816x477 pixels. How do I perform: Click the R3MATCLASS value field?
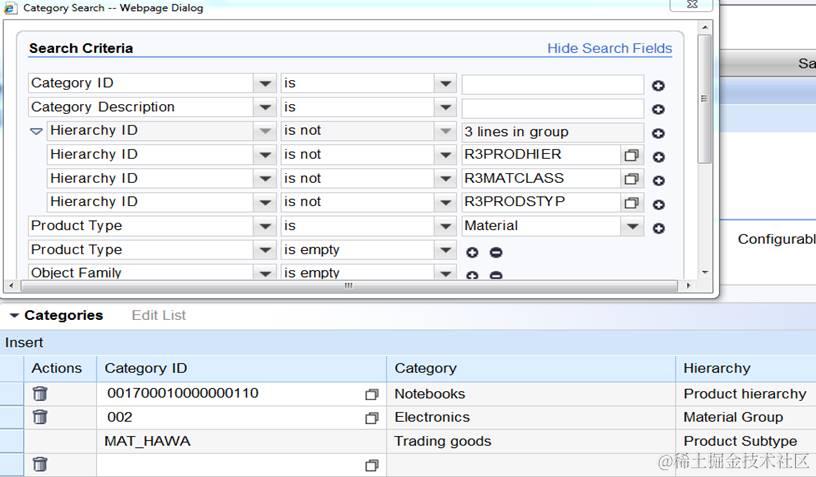[541, 178]
